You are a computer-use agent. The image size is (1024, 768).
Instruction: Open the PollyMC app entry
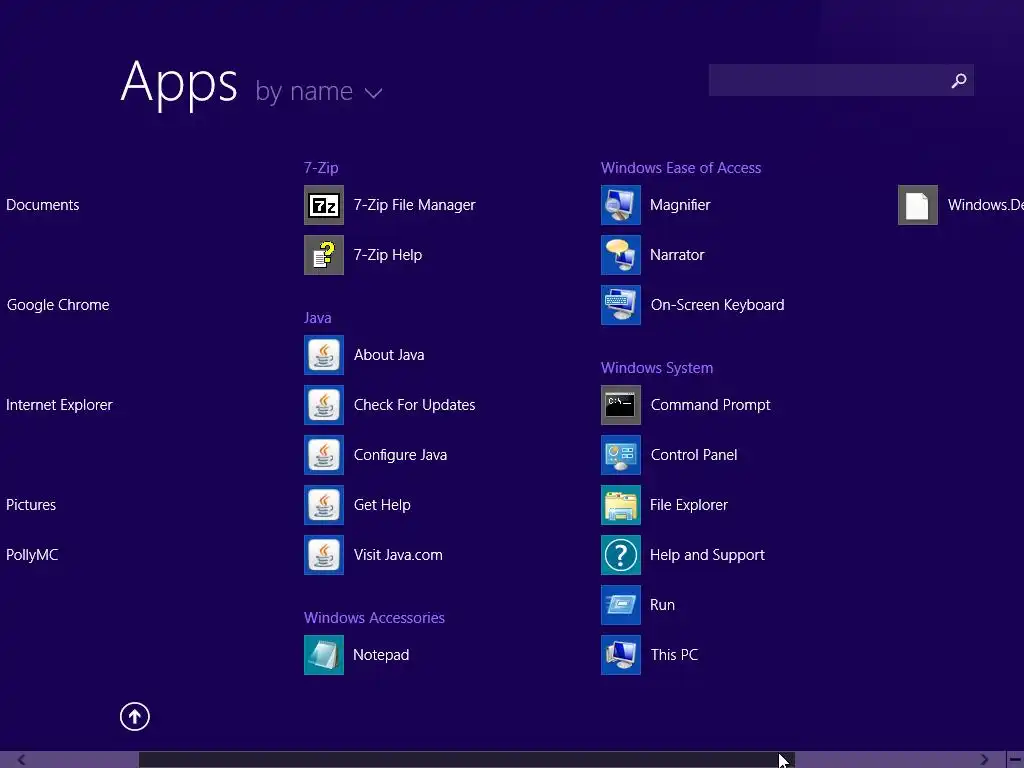(32, 554)
